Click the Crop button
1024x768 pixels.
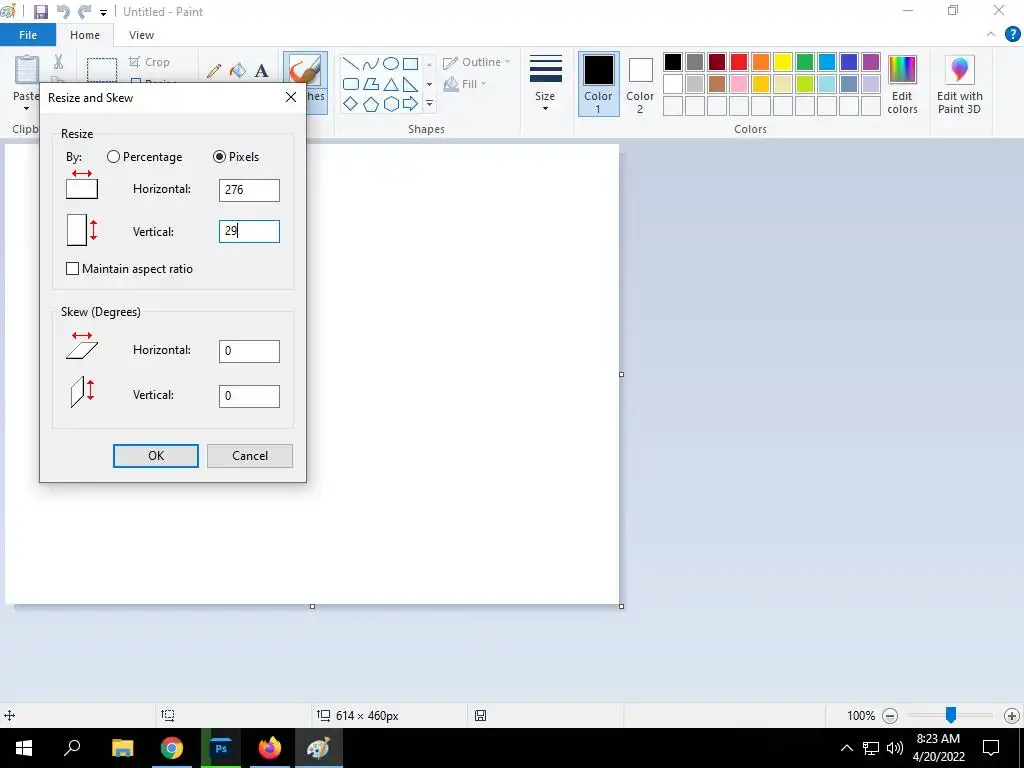(x=150, y=62)
